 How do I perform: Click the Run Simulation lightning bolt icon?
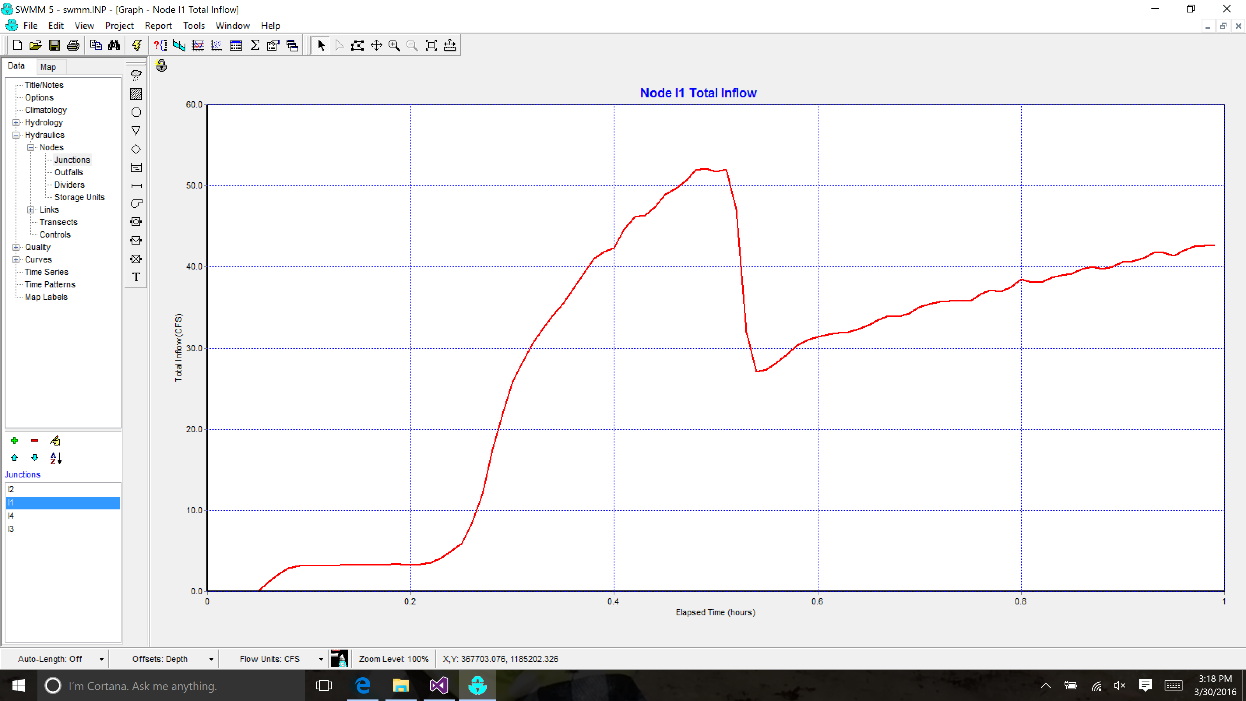[136, 45]
